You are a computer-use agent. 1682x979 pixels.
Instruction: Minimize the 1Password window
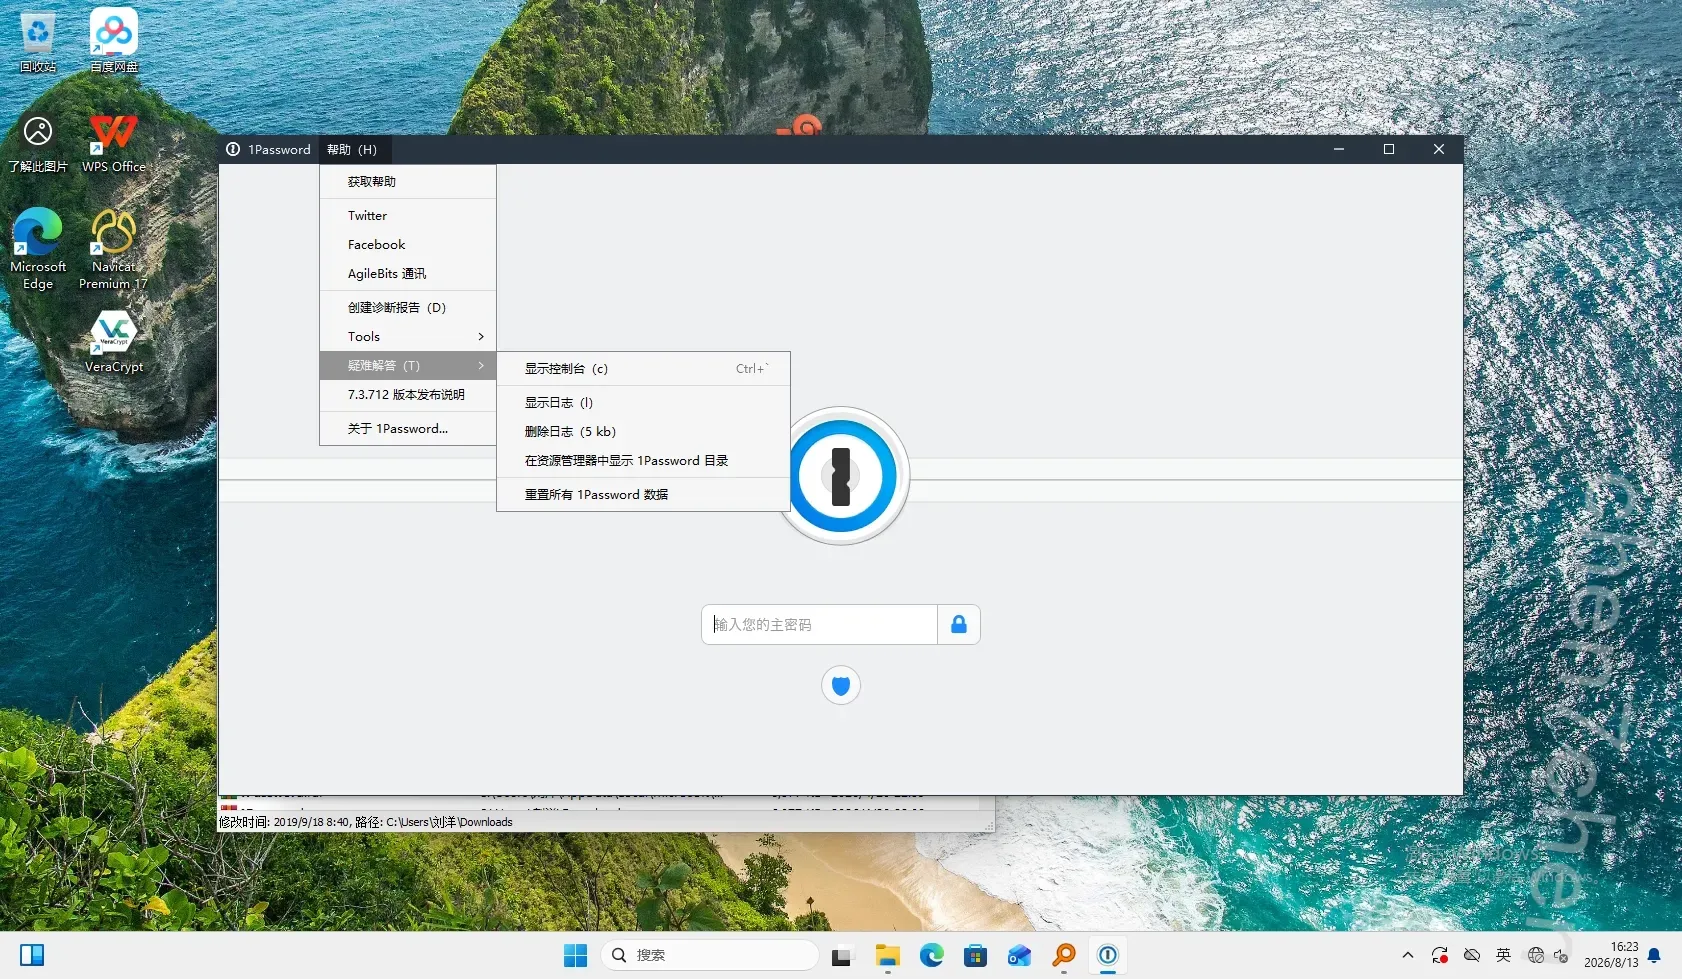coord(1339,149)
